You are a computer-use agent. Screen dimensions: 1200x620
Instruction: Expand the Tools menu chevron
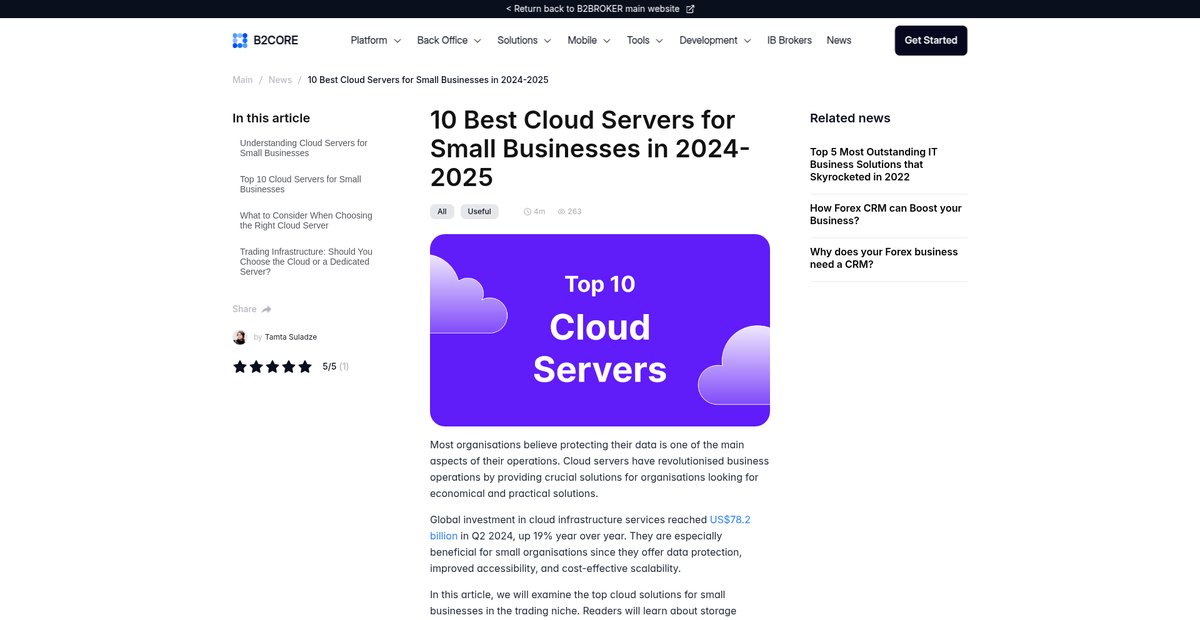tap(659, 41)
